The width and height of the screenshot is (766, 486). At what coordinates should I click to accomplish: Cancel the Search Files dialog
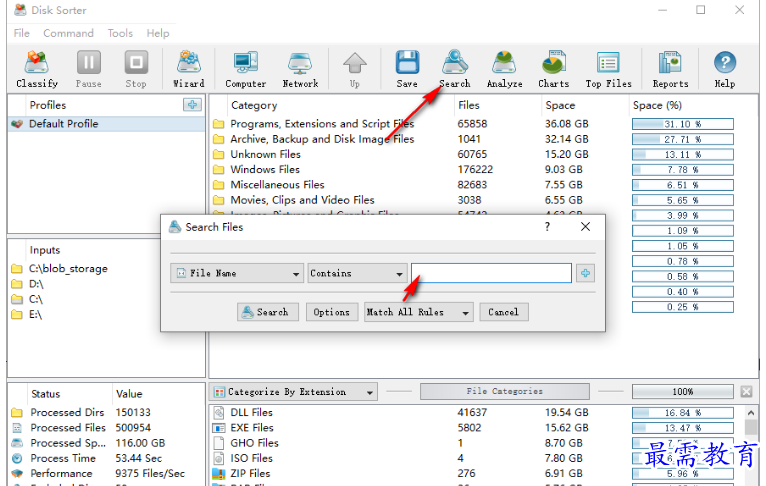pos(504,312)
